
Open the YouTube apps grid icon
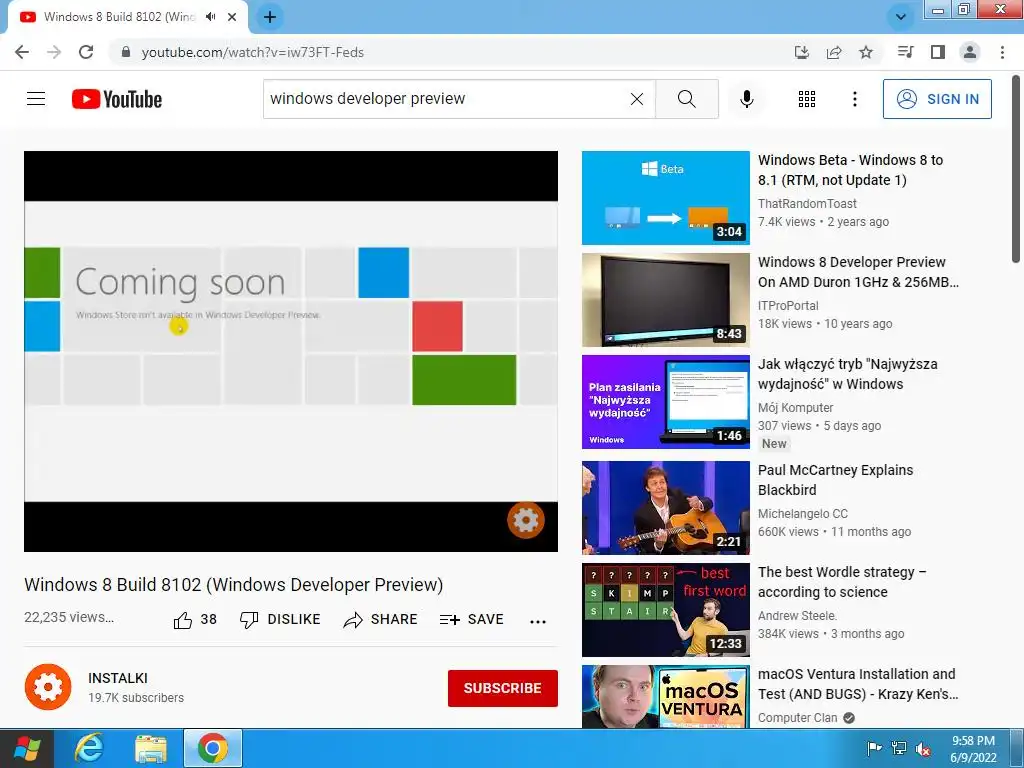click(807, 99)
